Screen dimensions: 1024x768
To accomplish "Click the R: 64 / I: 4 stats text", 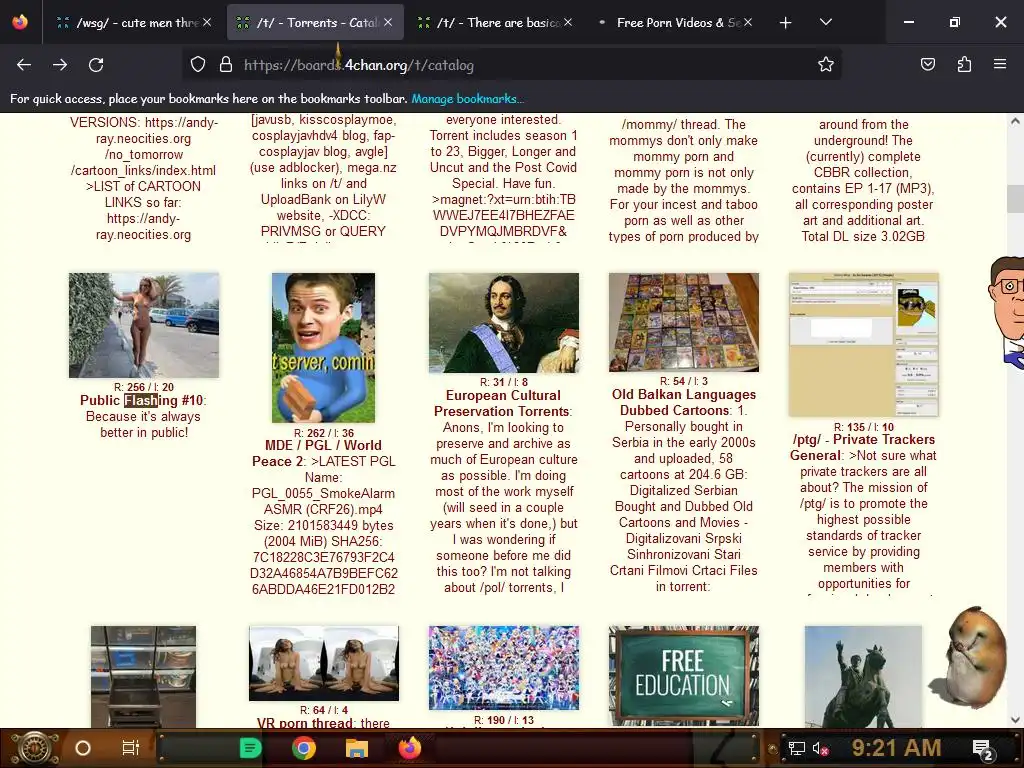I will (x=323, y=710).
